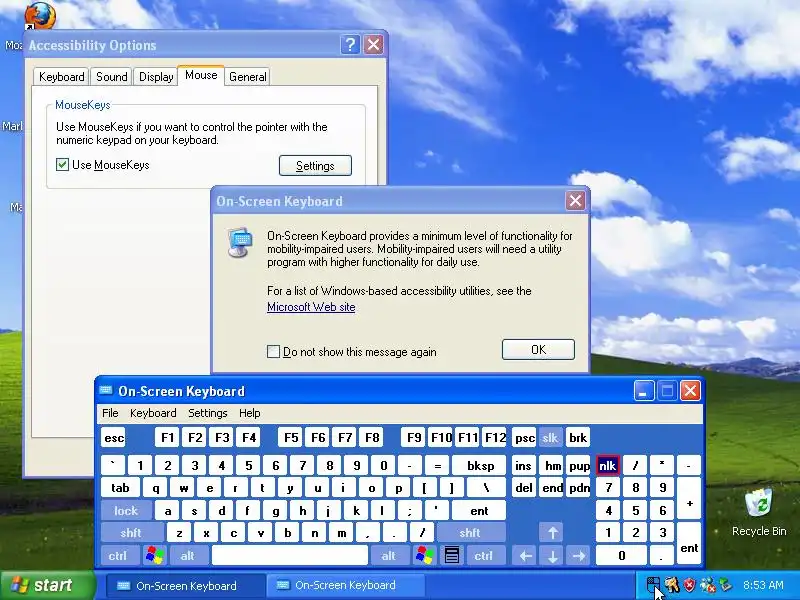Open the Keyboard menu

coord(153,413)
